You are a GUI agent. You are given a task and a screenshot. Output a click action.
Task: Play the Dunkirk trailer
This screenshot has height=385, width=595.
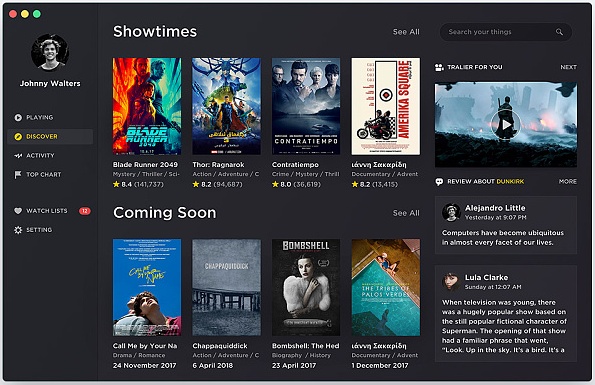pos(506,124)
